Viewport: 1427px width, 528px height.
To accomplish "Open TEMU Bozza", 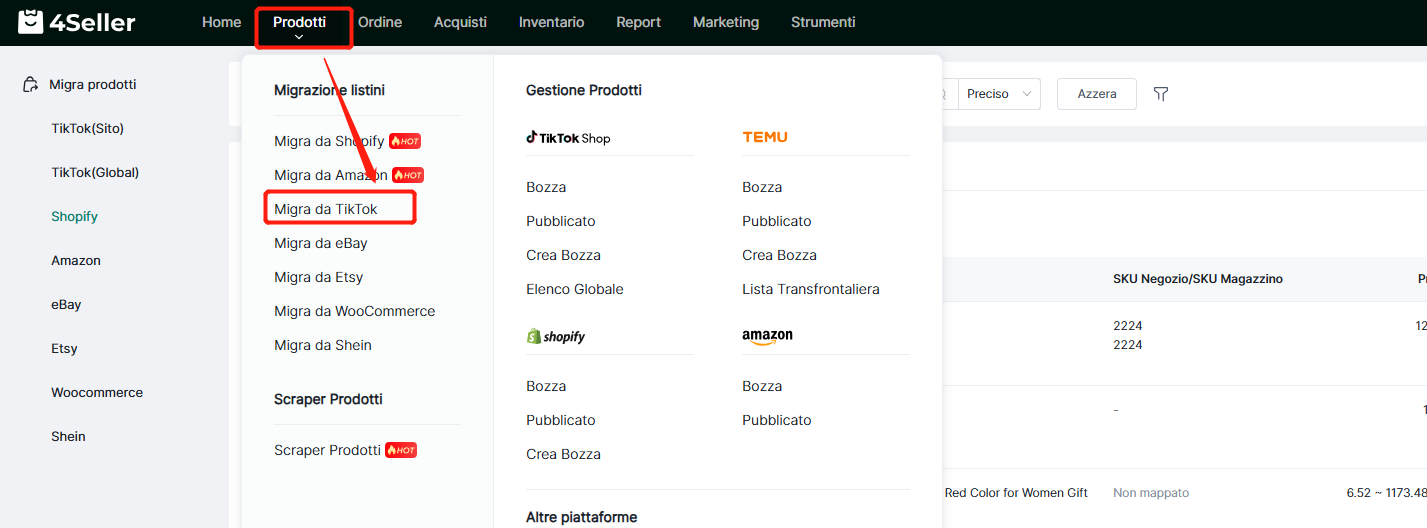I will (762, 187).
